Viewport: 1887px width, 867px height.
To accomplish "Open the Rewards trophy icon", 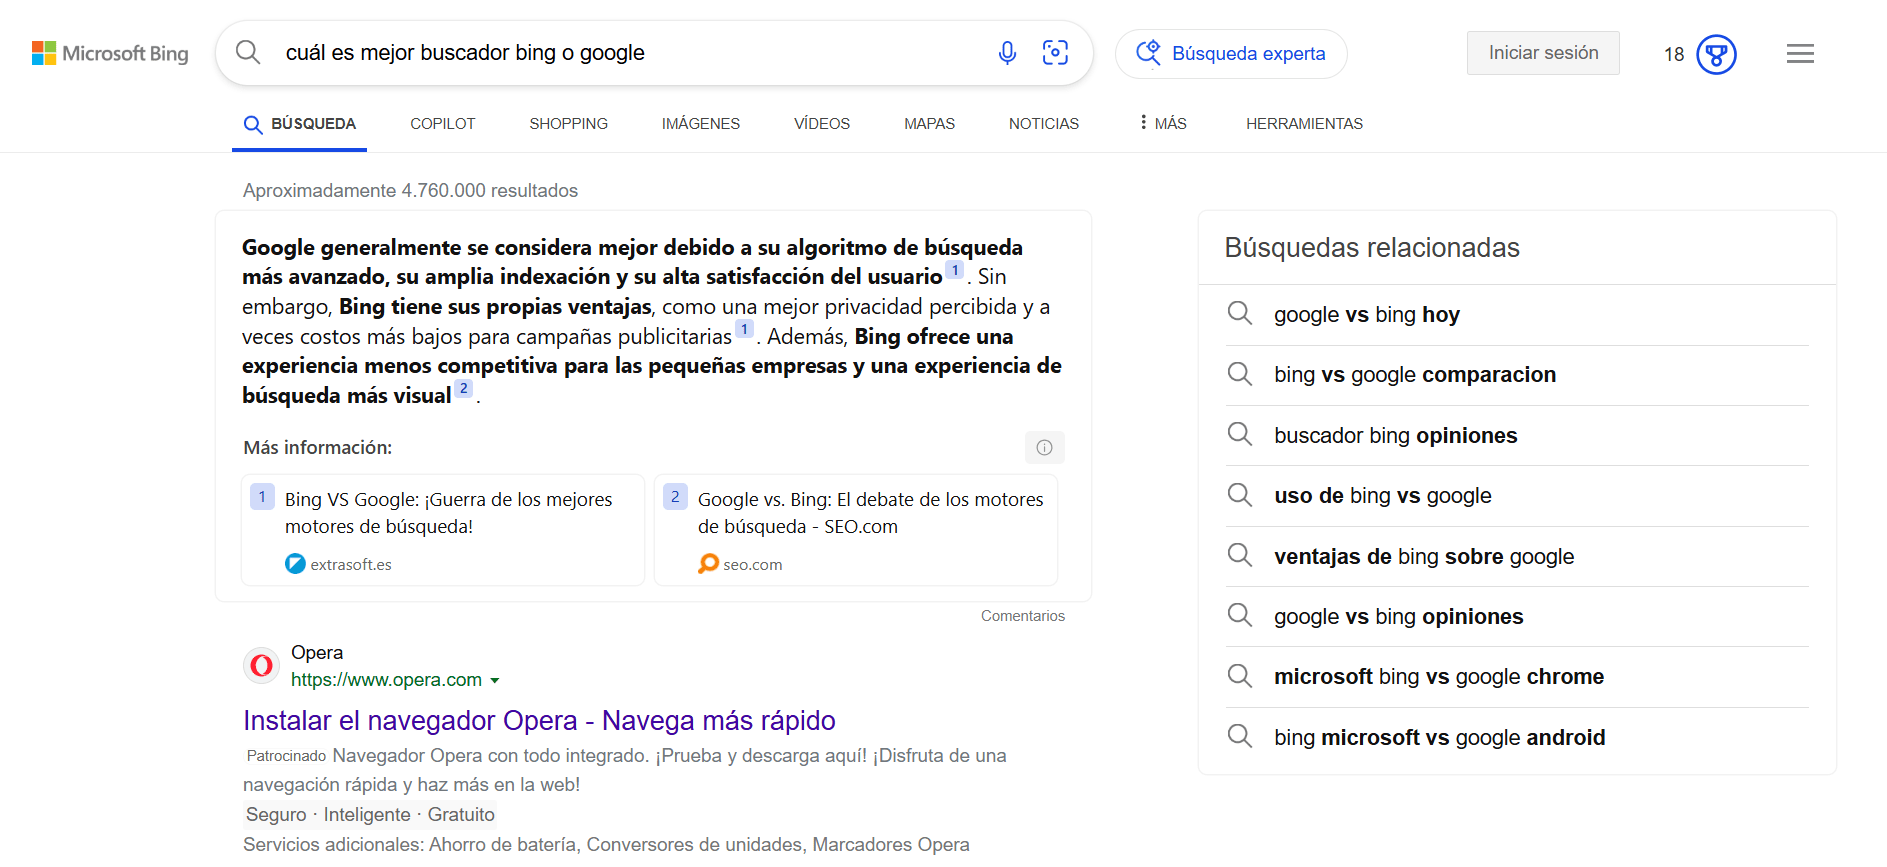I will coord(1716,54).
